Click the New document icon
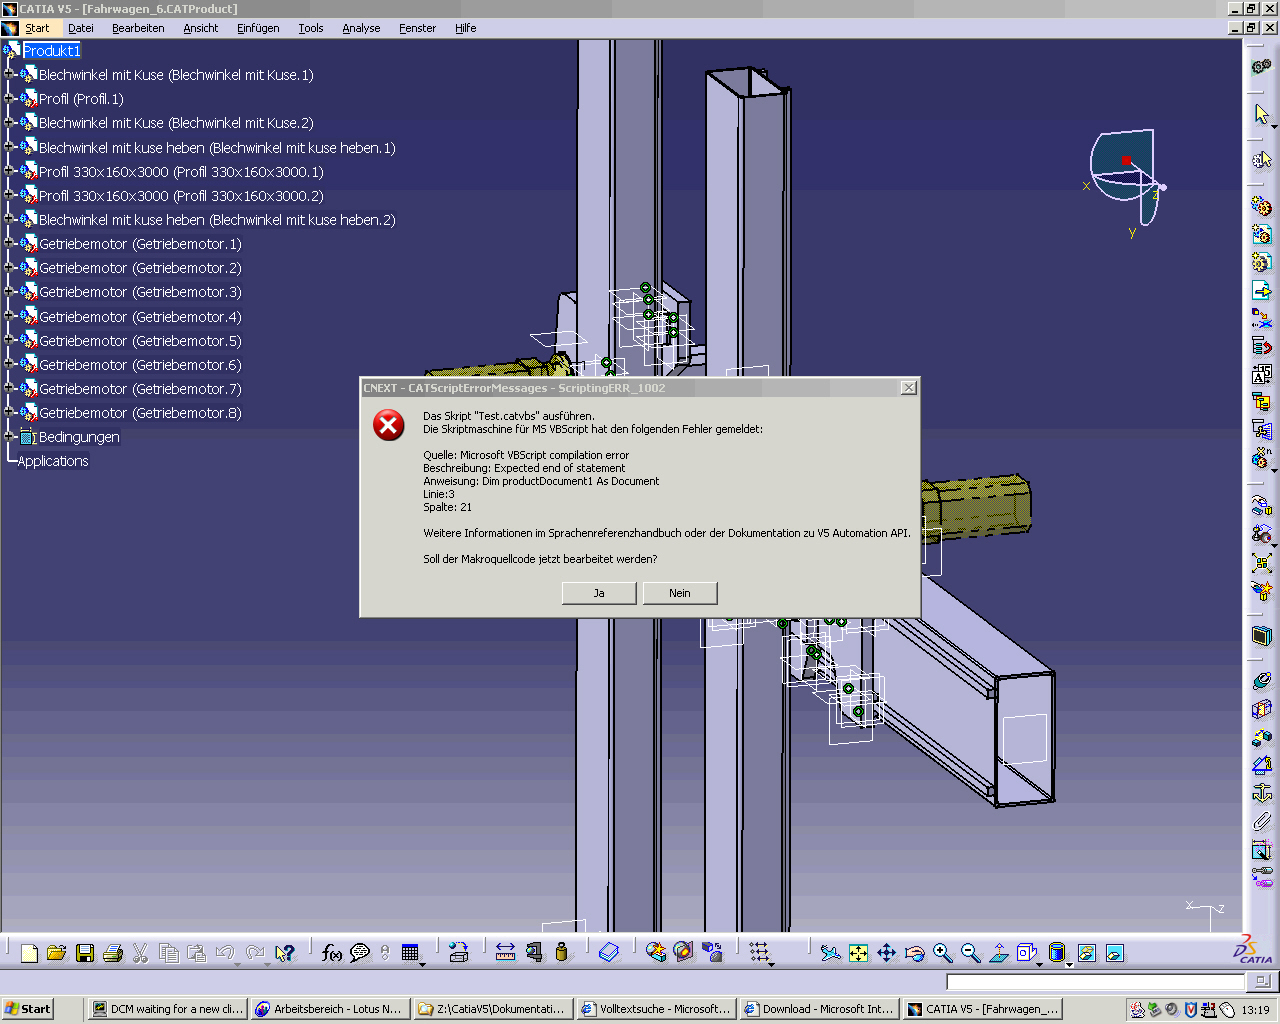1280x1024 pixels. [x=29, y=953]
